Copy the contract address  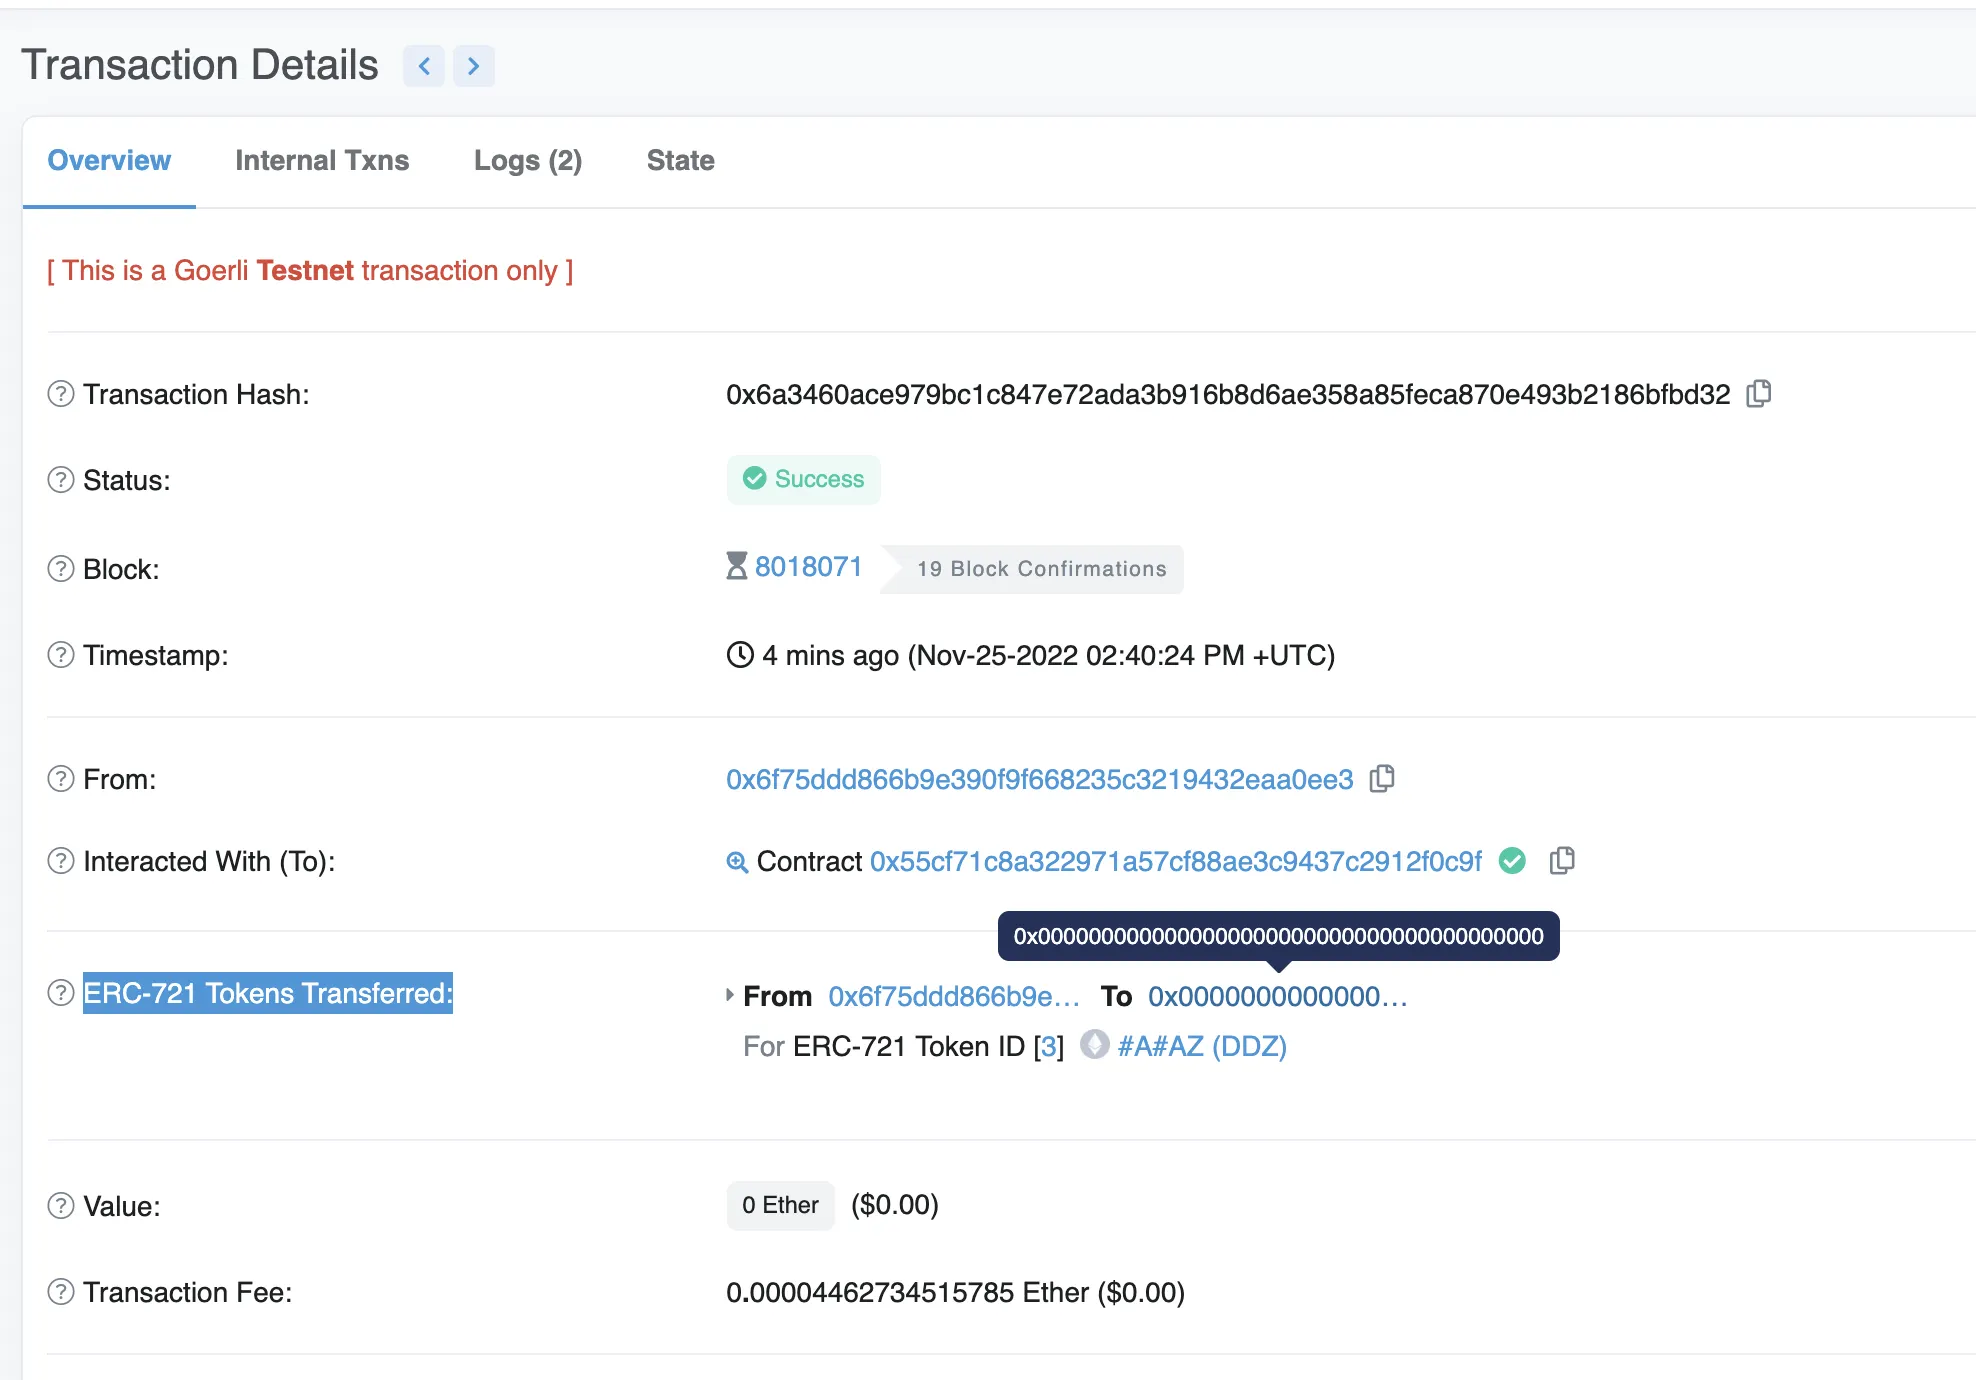pyautogui.click(x=1561, y=861)
